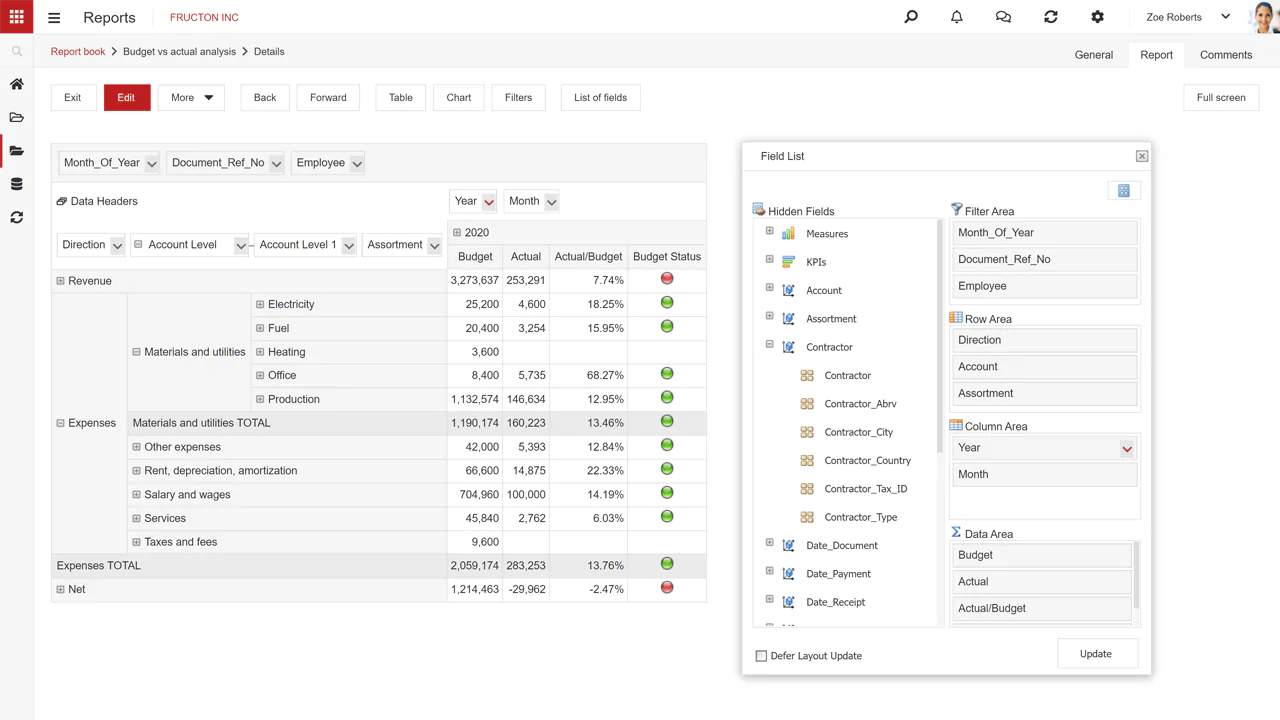Go home using the sidebar house icon
The image size is (1280, 720).
pyautogui.click(x=16, y=85)
